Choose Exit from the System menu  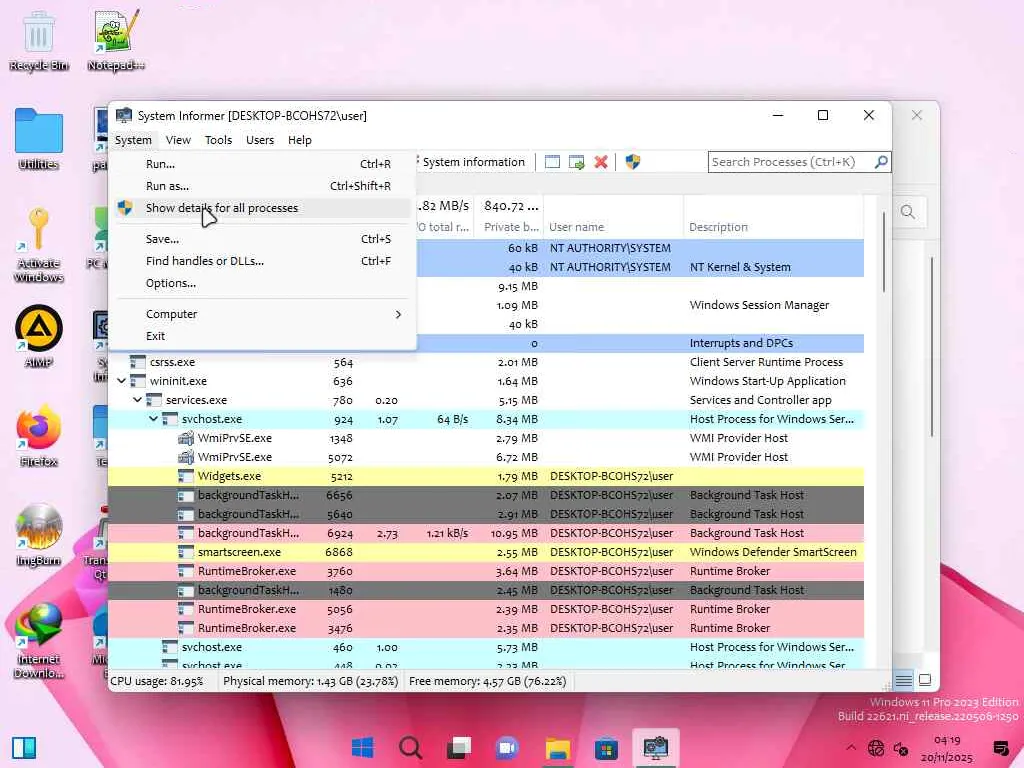[263, 336]
